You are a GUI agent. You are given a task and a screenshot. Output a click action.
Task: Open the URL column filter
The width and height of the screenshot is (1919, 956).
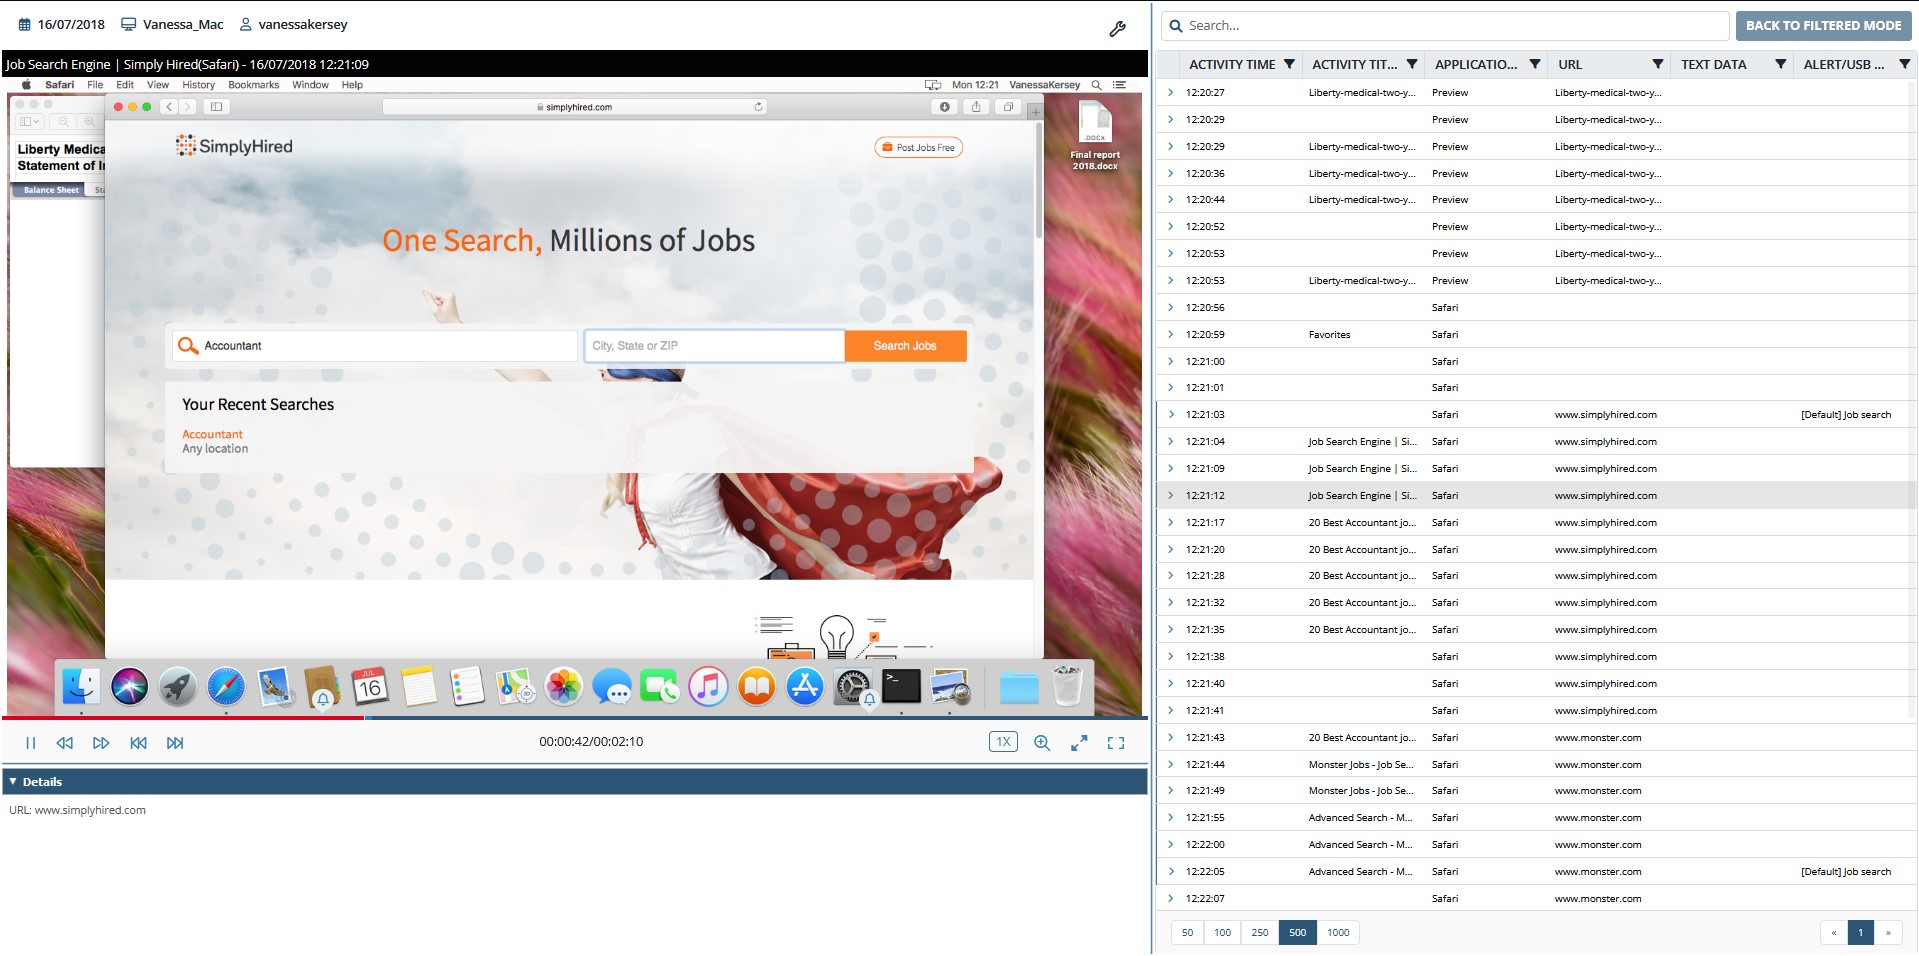(x=1658, y=64)
